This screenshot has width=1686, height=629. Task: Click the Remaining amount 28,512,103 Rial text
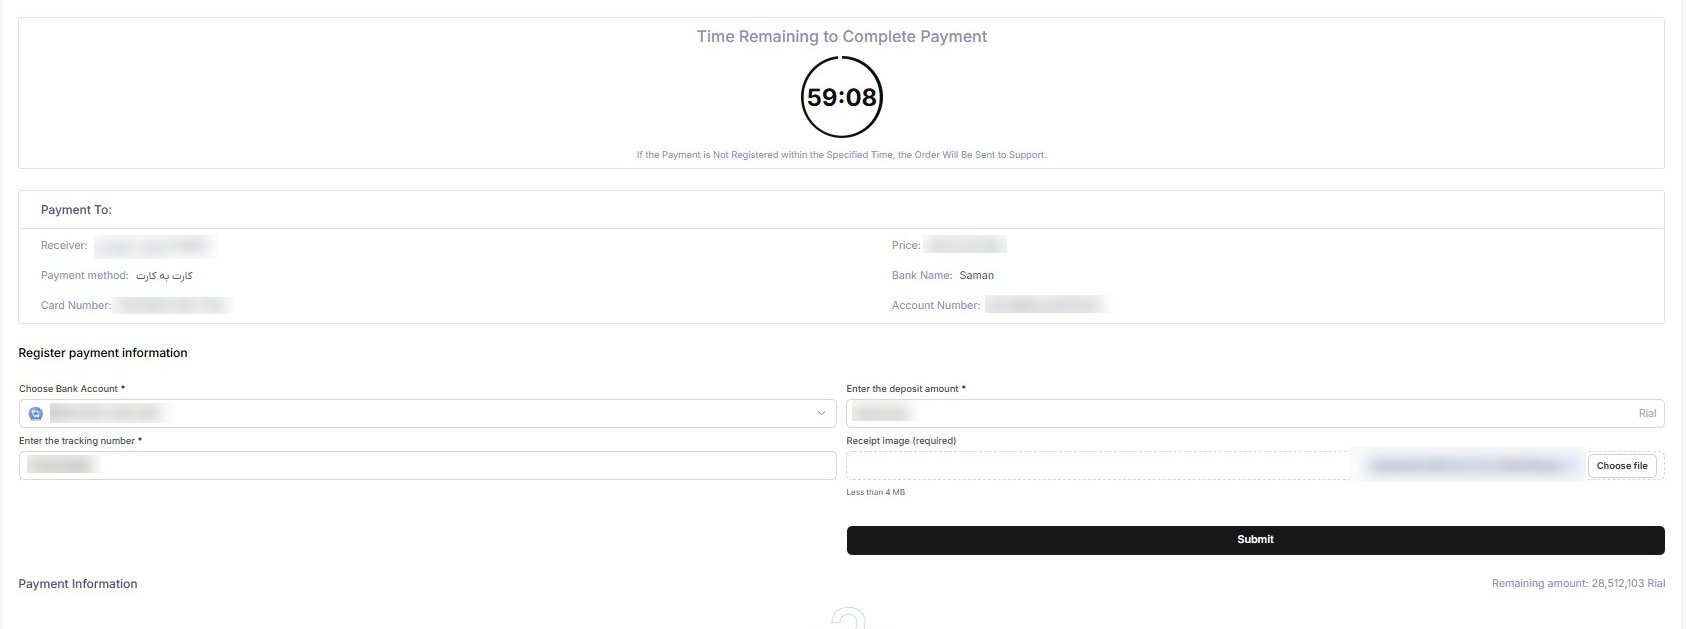pos(1578,583)
